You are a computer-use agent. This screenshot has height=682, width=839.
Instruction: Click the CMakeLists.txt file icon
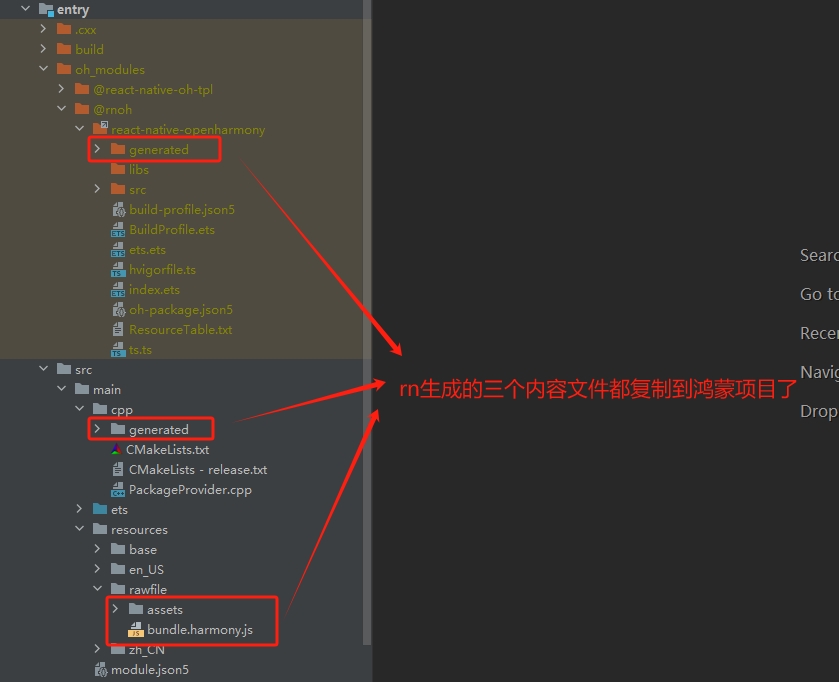118,450
